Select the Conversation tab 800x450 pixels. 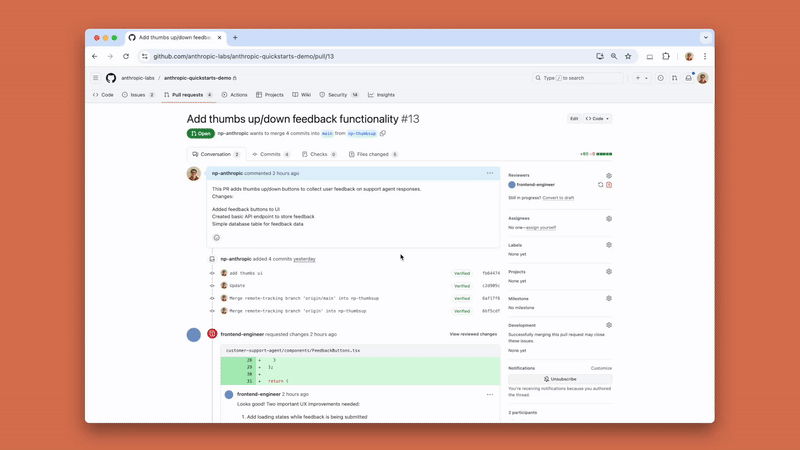216,154
